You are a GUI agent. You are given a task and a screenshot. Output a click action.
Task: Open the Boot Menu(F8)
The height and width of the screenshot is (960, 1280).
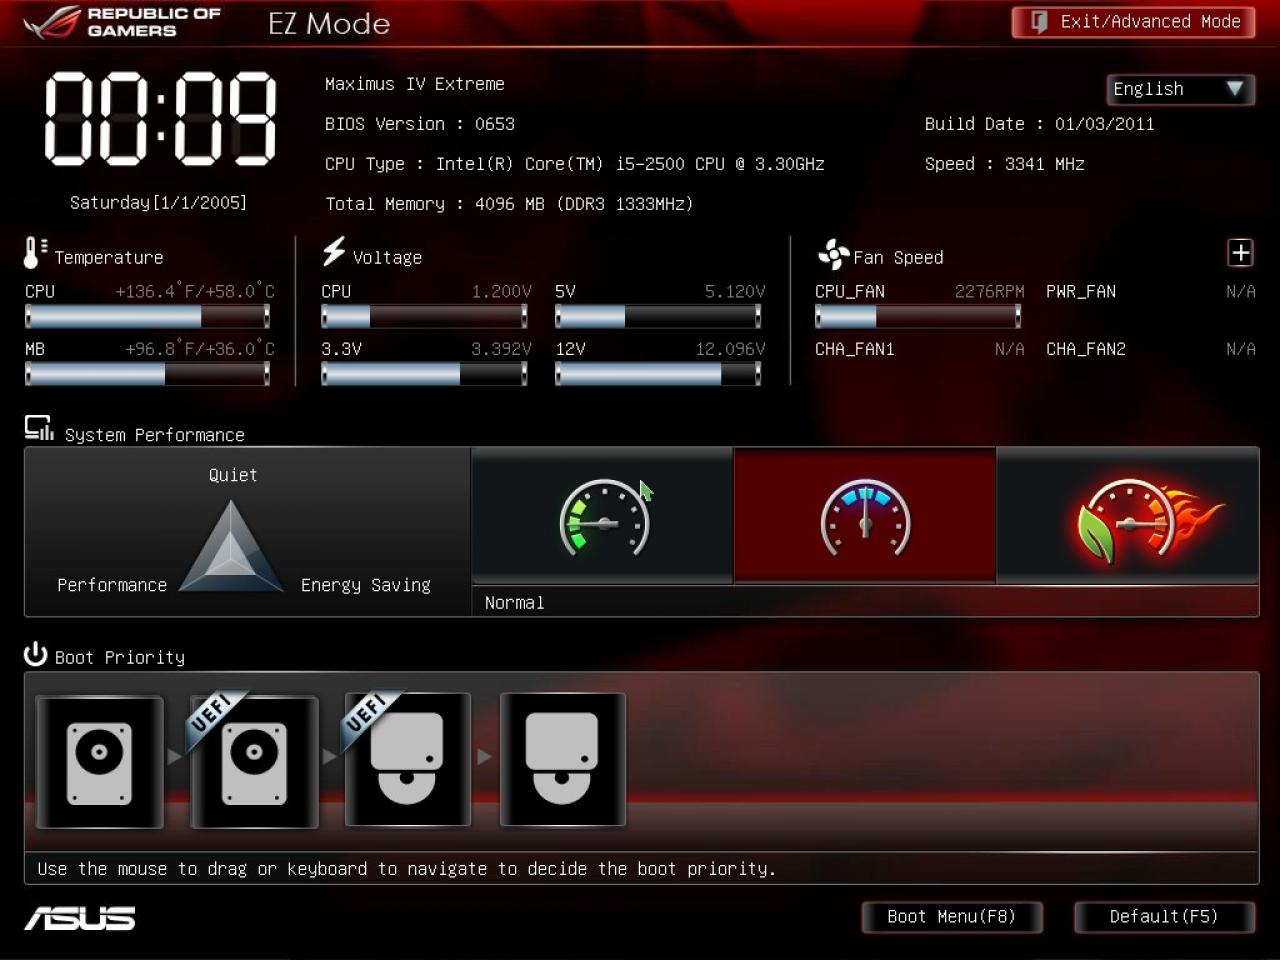(952, 917)
